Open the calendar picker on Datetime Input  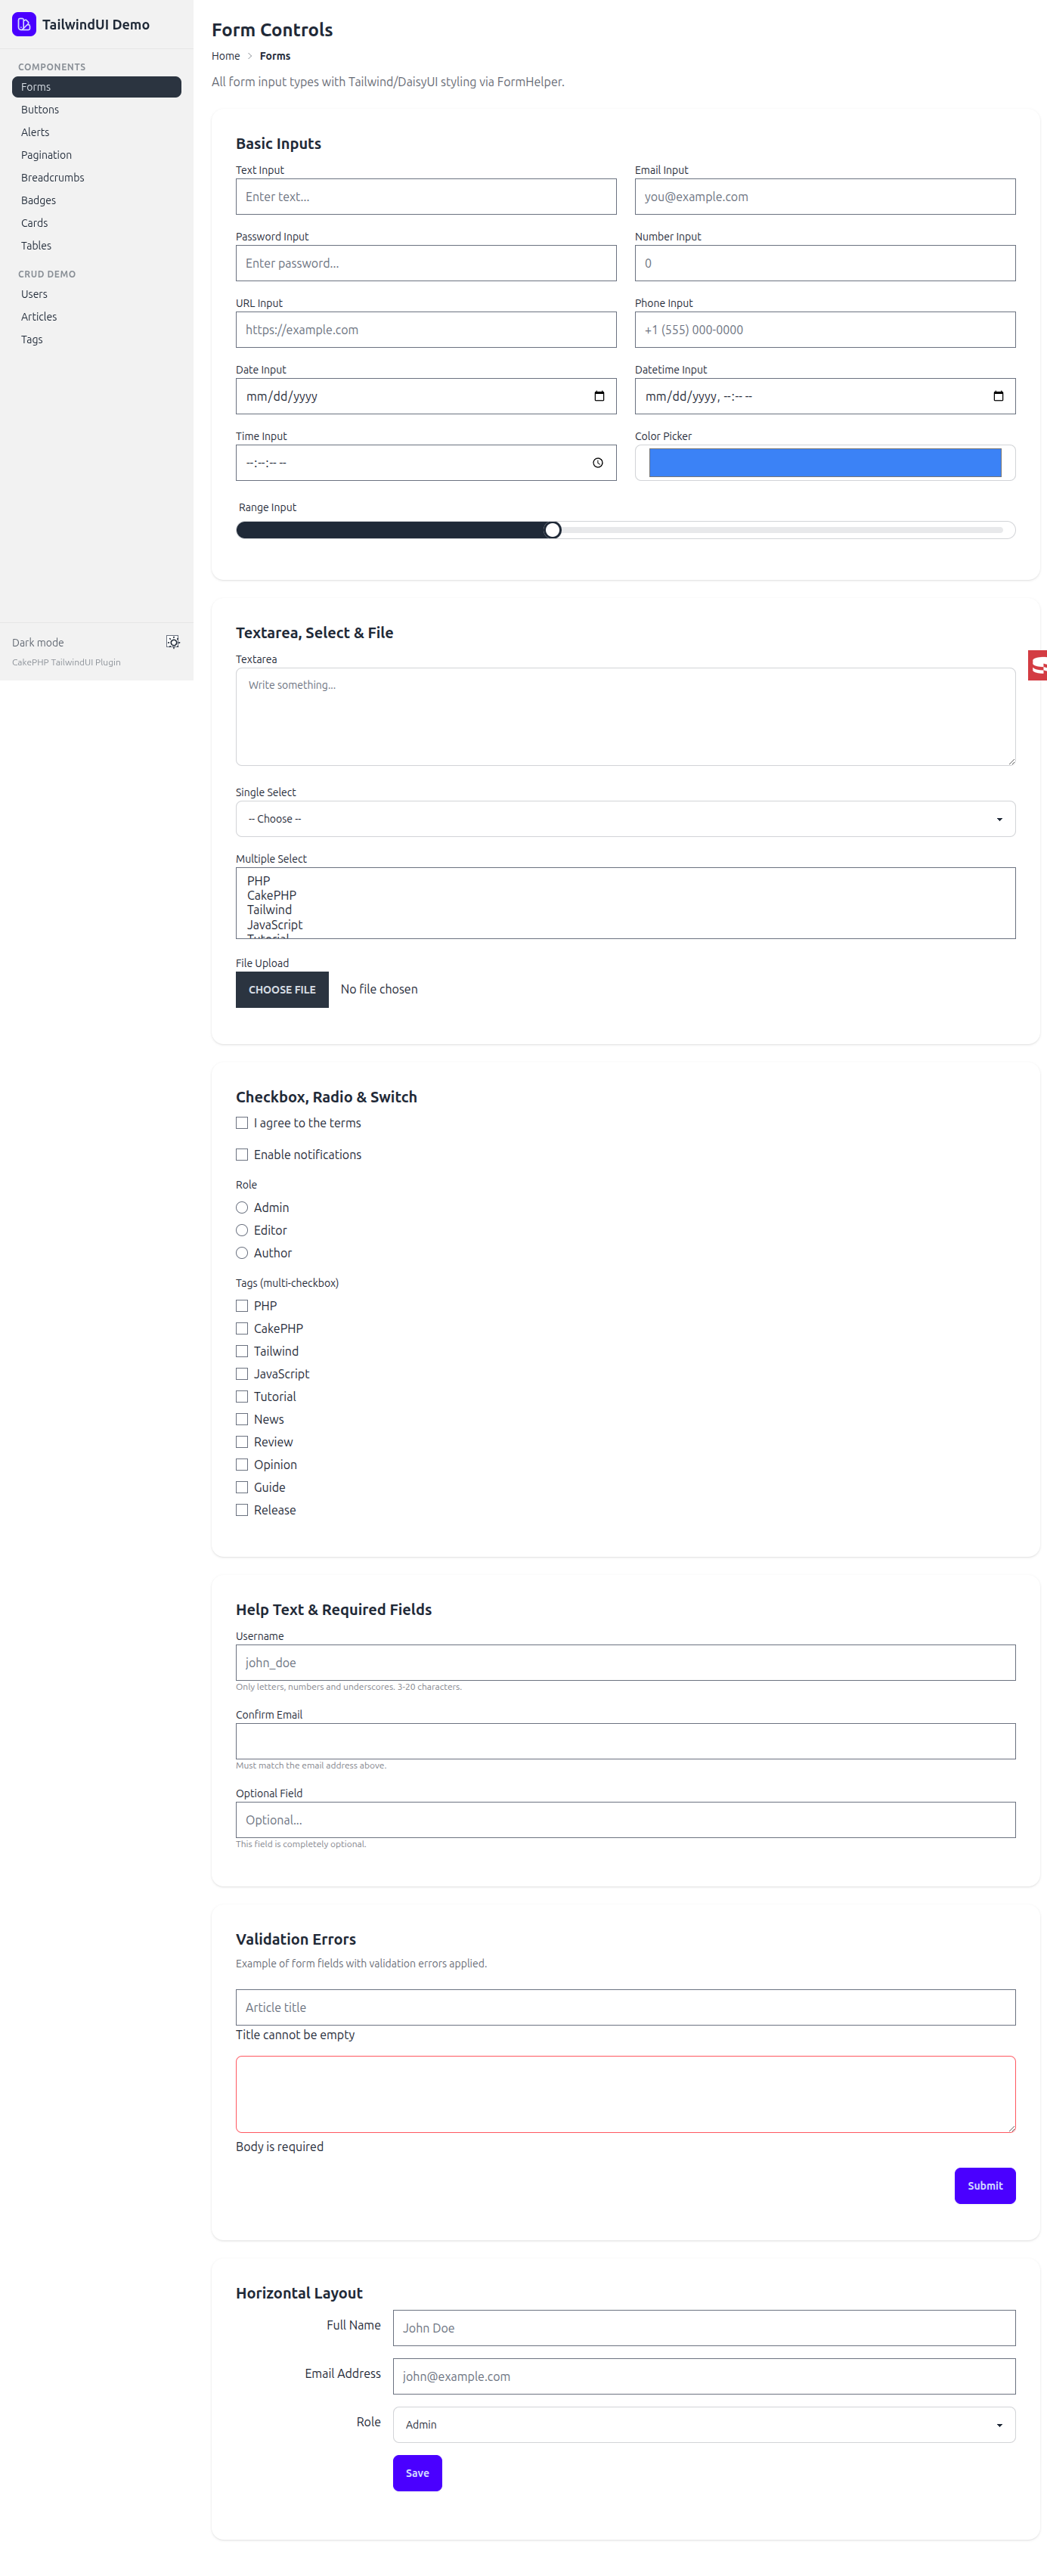pos(999,395)
